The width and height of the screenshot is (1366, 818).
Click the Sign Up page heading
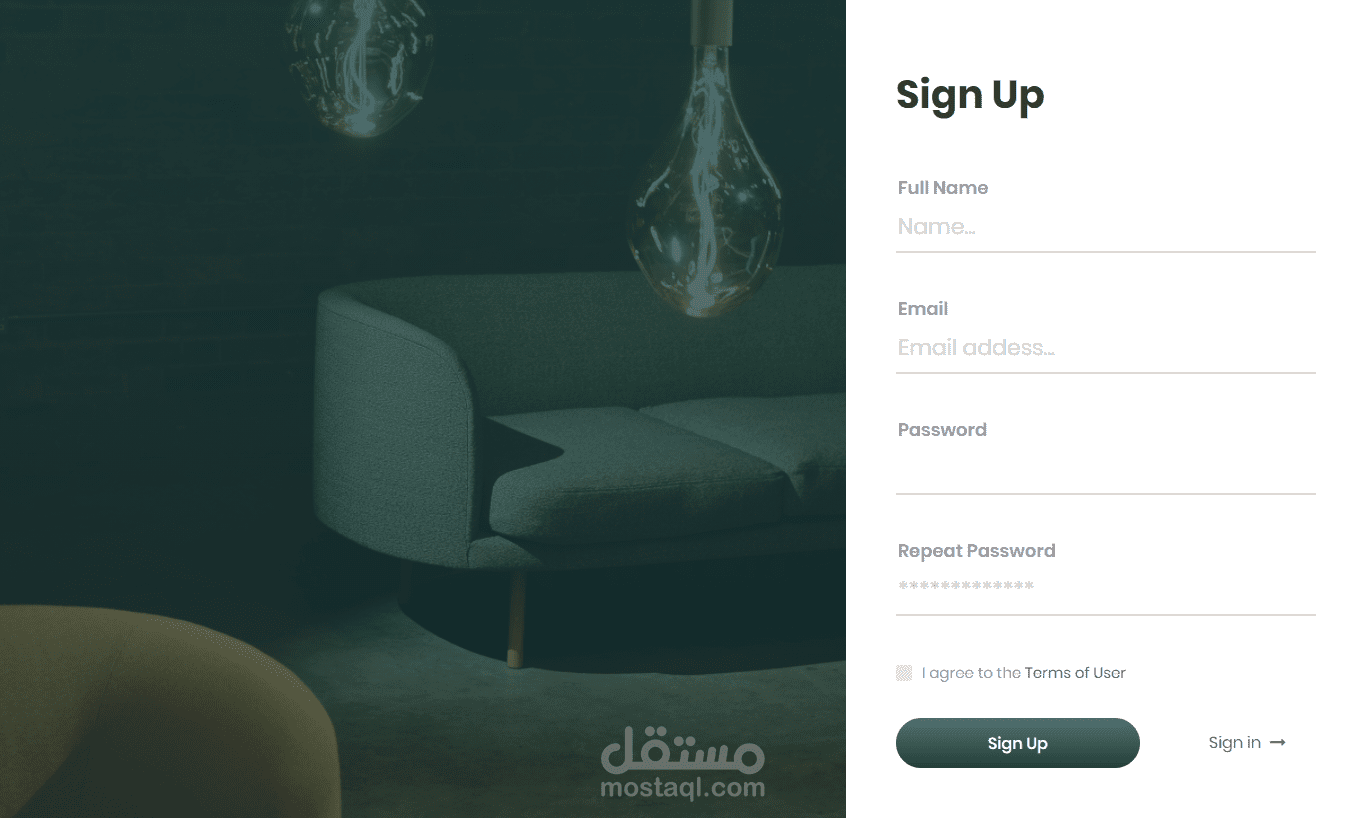point(970,96)
